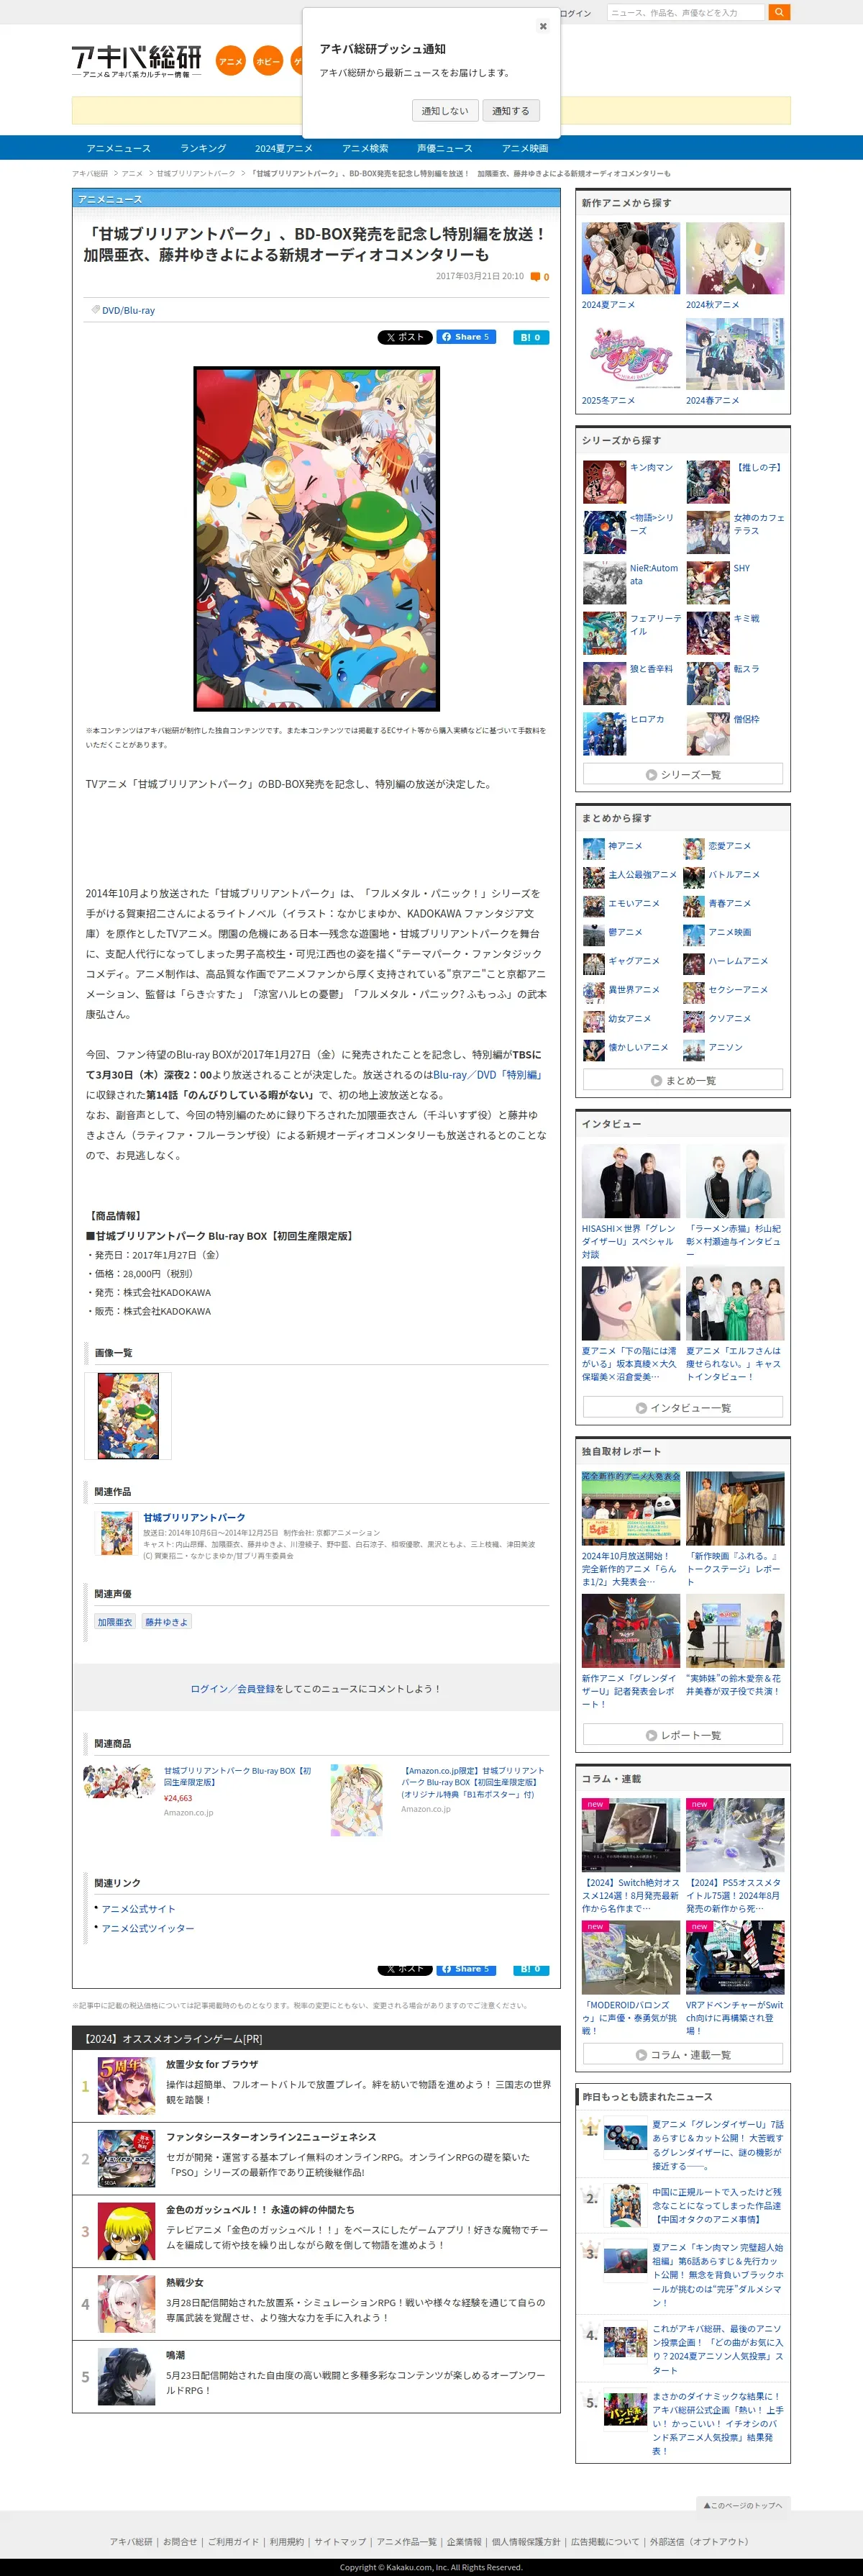The height and width of the screenshot is (2576, 863).
Task: Open 神アニメ summary icon link
Action: [x=593, y=848]
